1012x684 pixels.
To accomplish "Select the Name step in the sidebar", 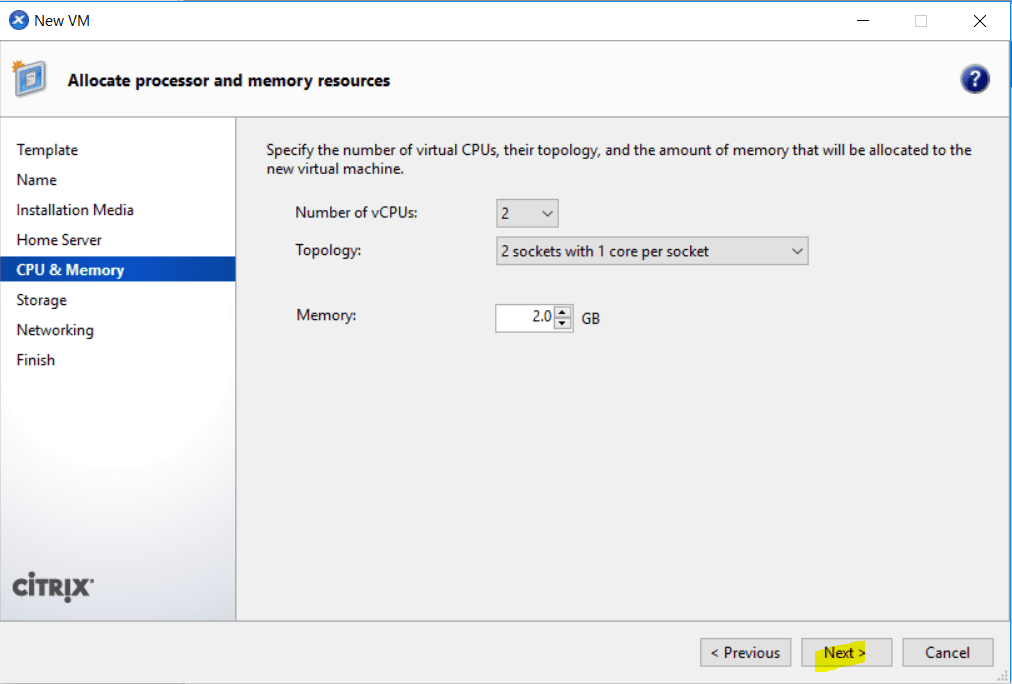I will pyautogui.click(x=36, y=179).
